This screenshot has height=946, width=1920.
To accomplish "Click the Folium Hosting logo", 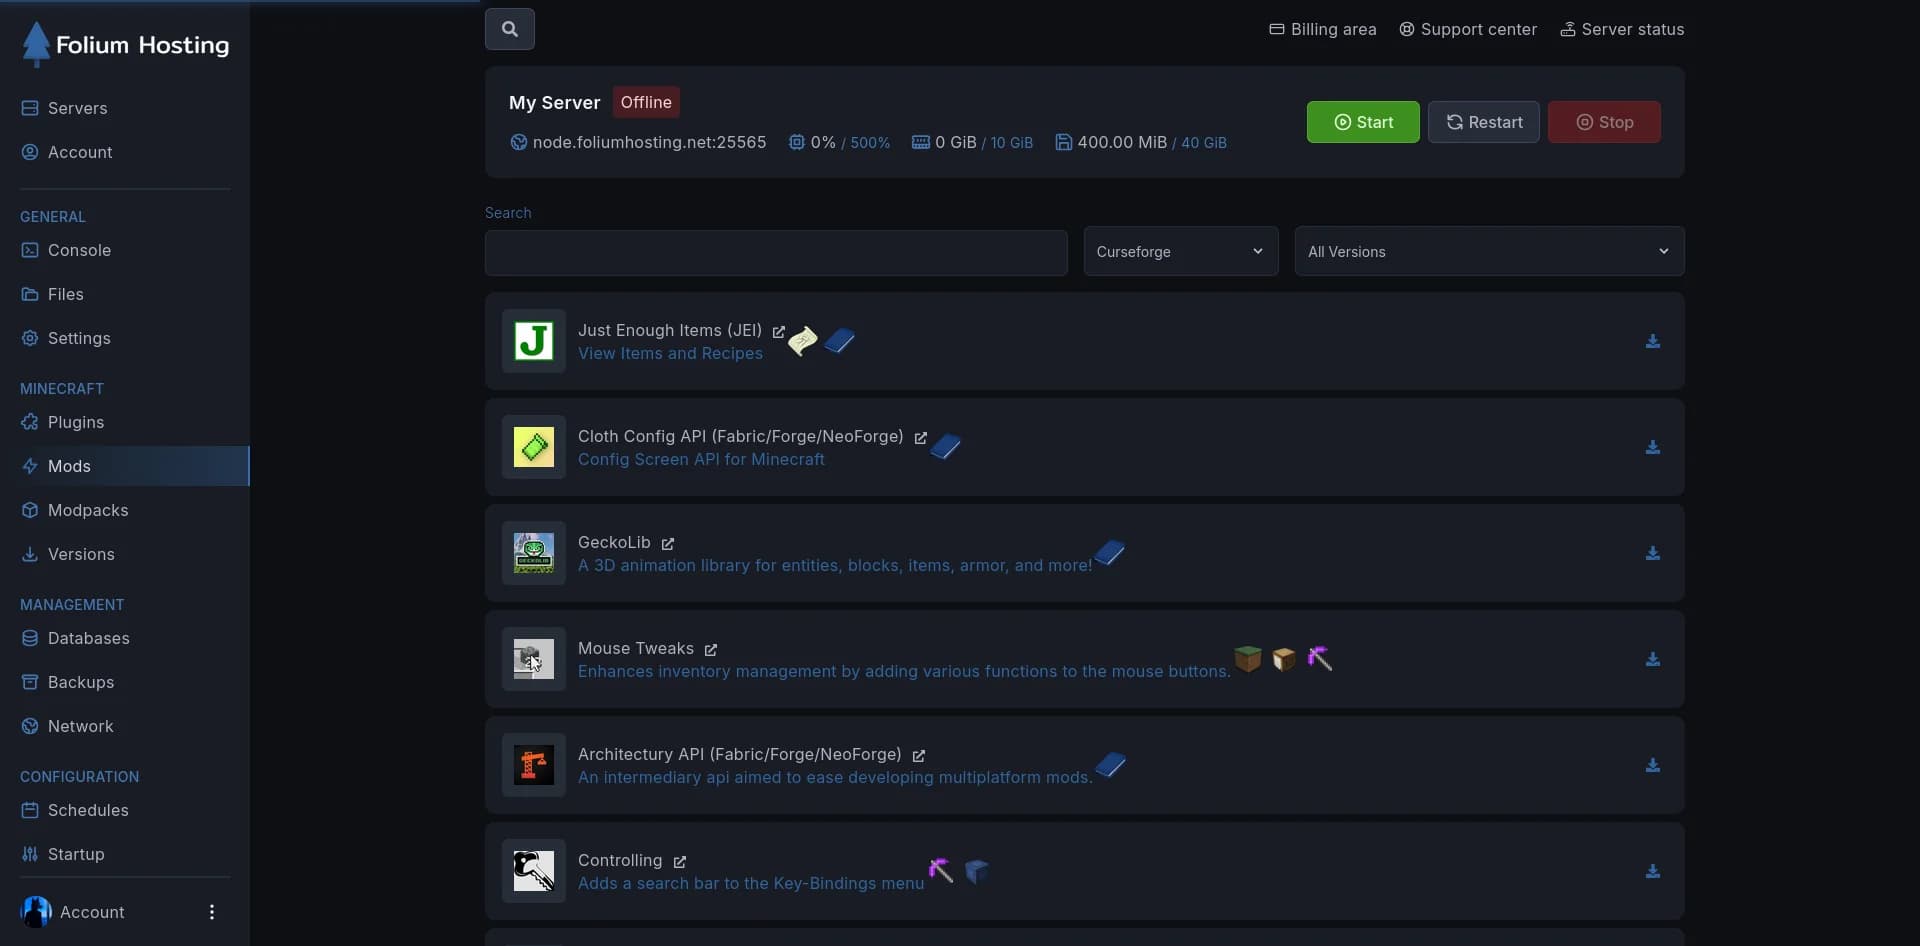I will 125,45.
